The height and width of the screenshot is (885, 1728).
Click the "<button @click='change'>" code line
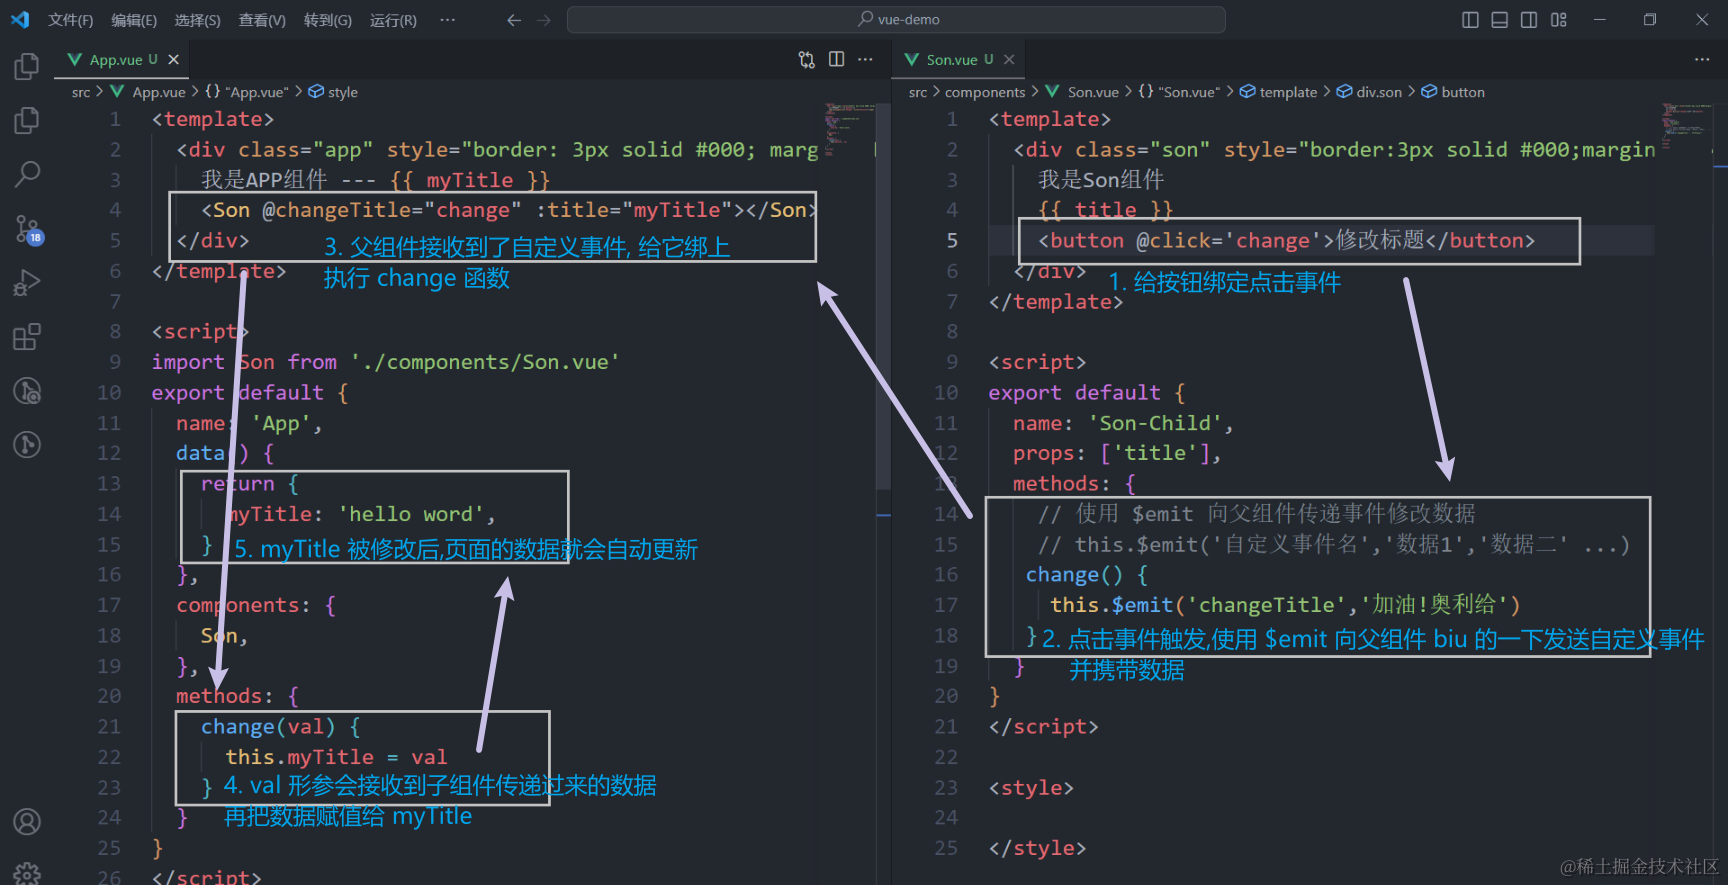point(1286,241)
